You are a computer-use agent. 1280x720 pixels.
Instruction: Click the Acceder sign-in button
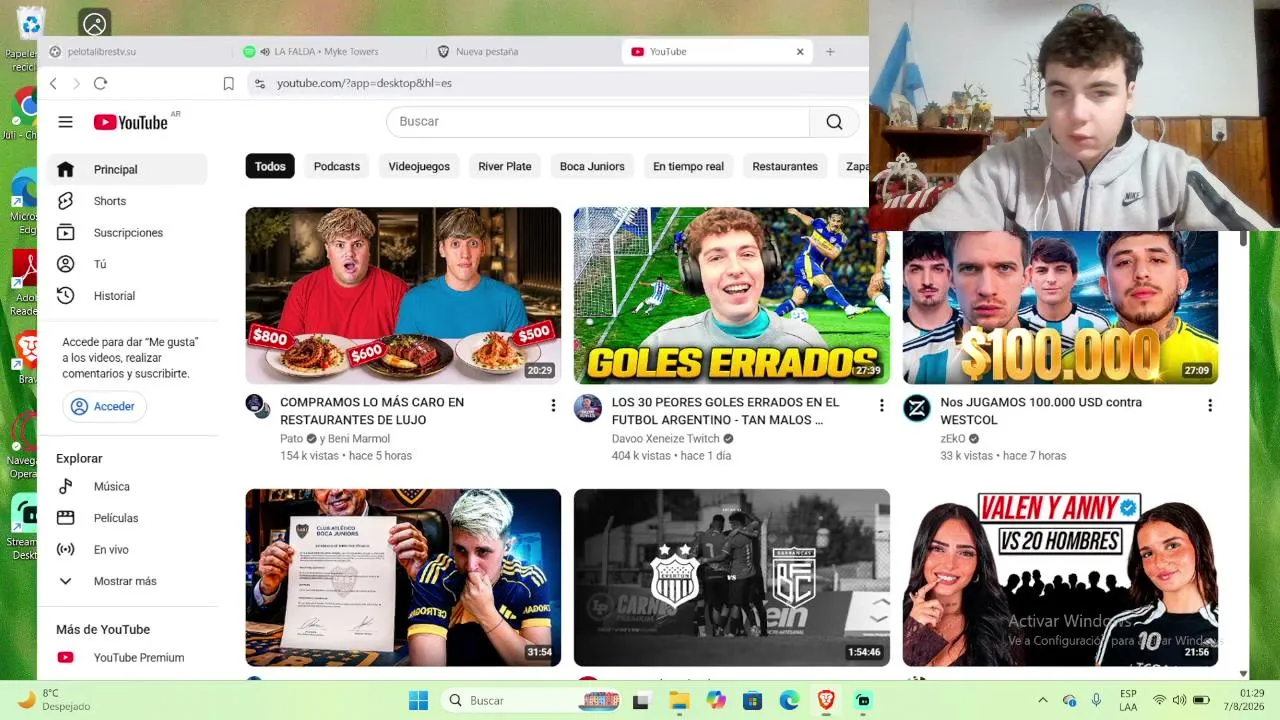pos(104,406)
